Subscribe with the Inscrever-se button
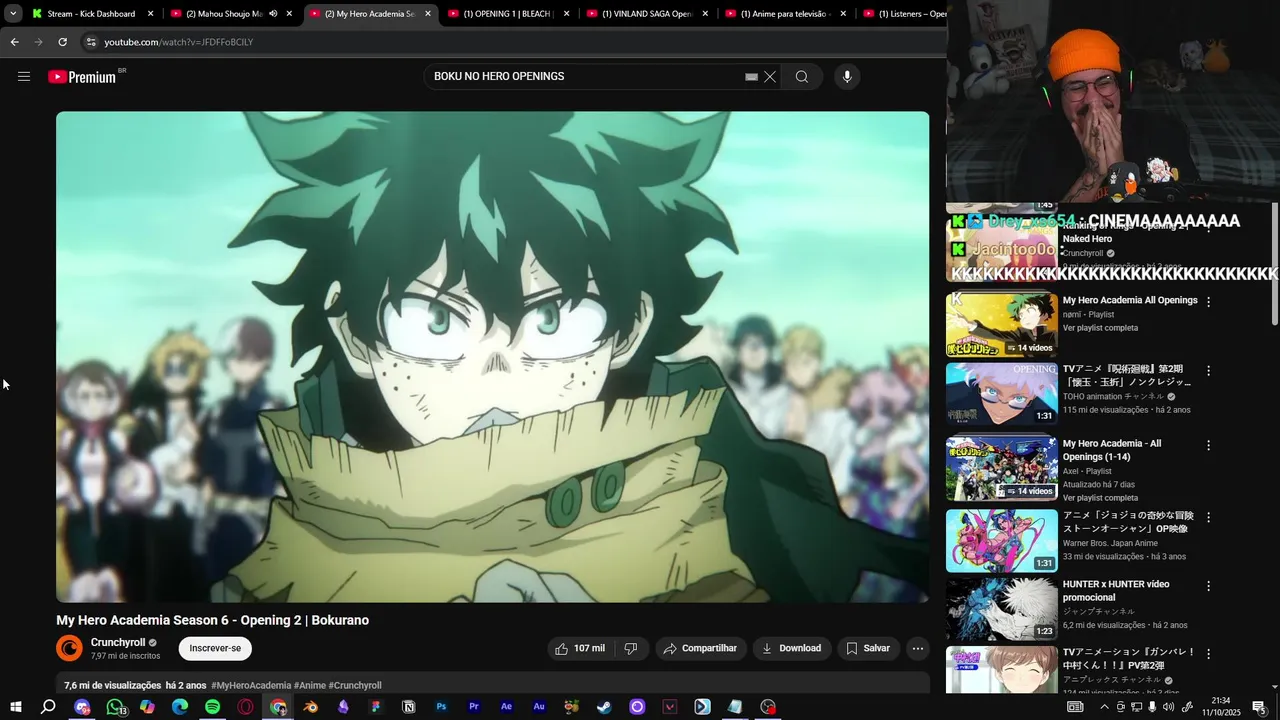Image resolution: width=1280 pixels, height=720 pixels. click(215, 648)
